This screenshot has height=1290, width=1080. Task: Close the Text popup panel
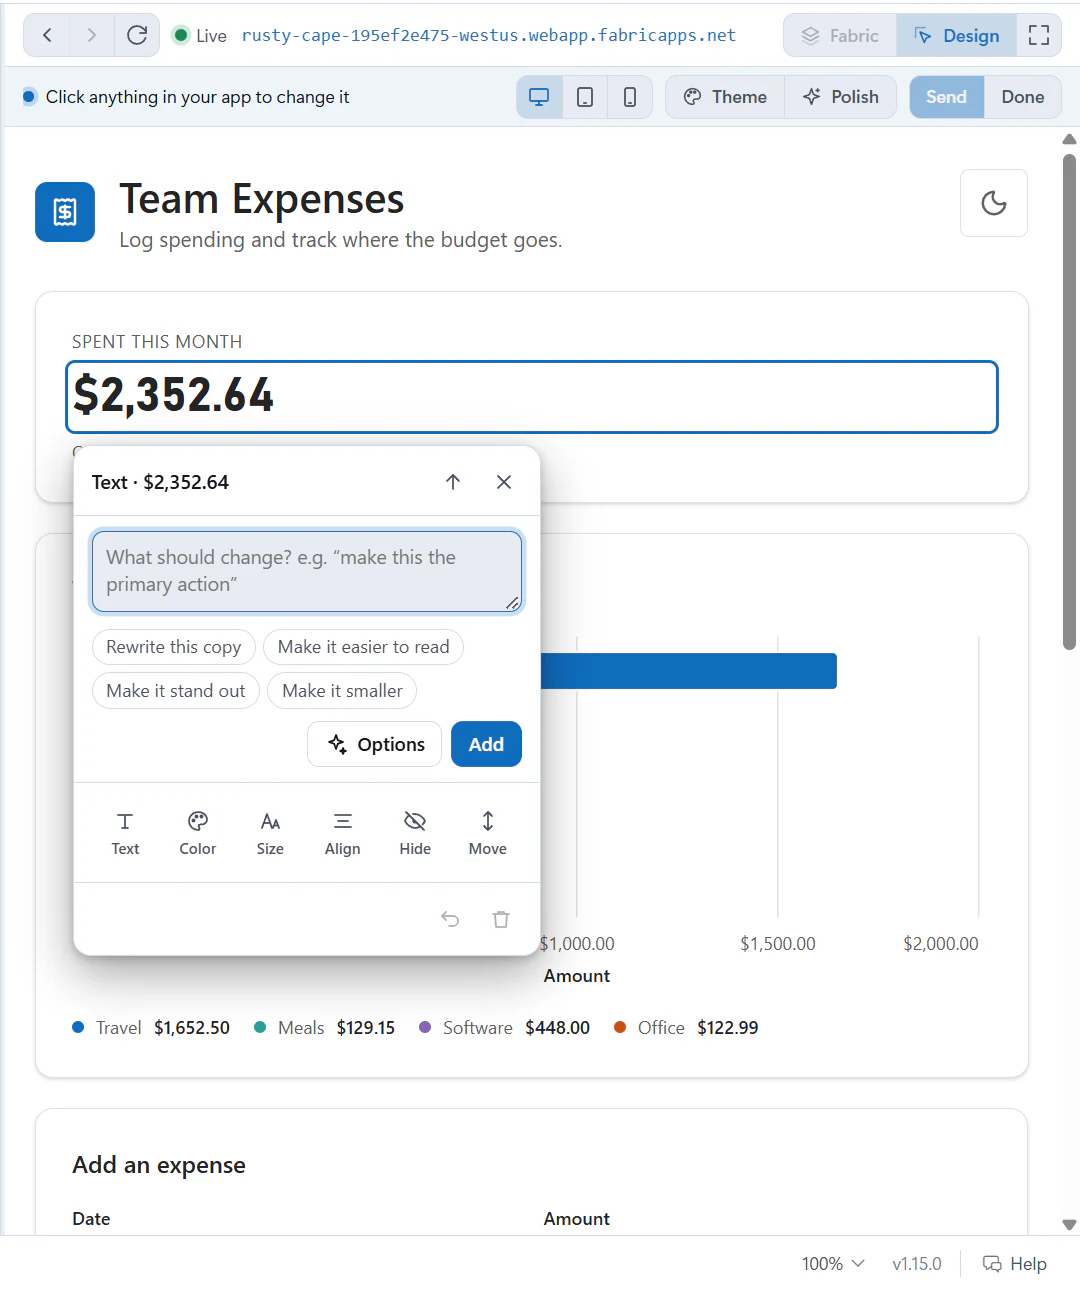[504, 482]
